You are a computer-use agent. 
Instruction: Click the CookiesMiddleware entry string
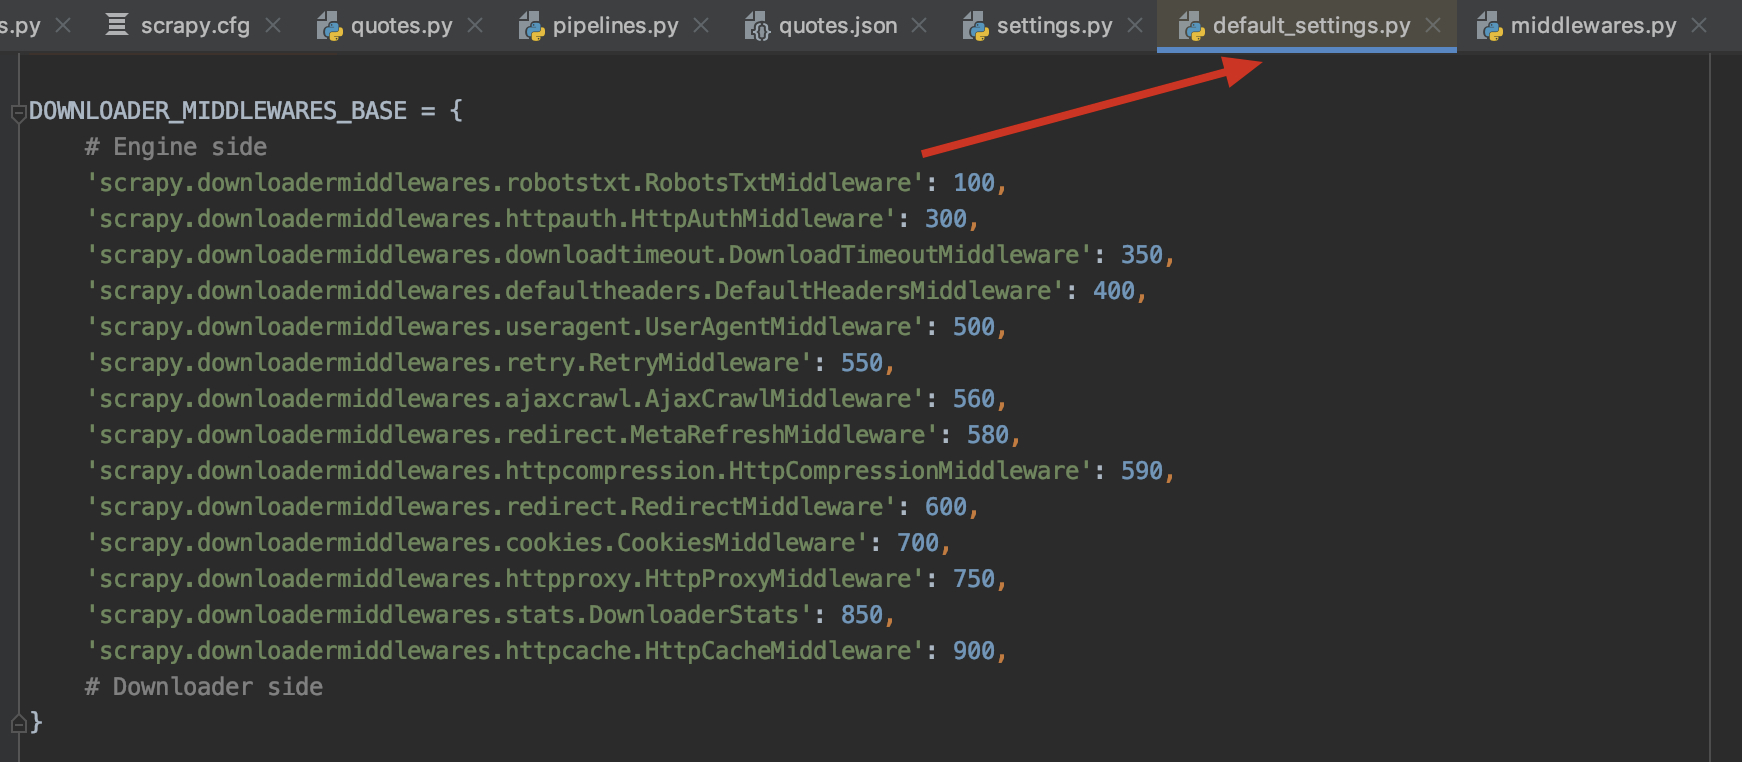point(477,543)
